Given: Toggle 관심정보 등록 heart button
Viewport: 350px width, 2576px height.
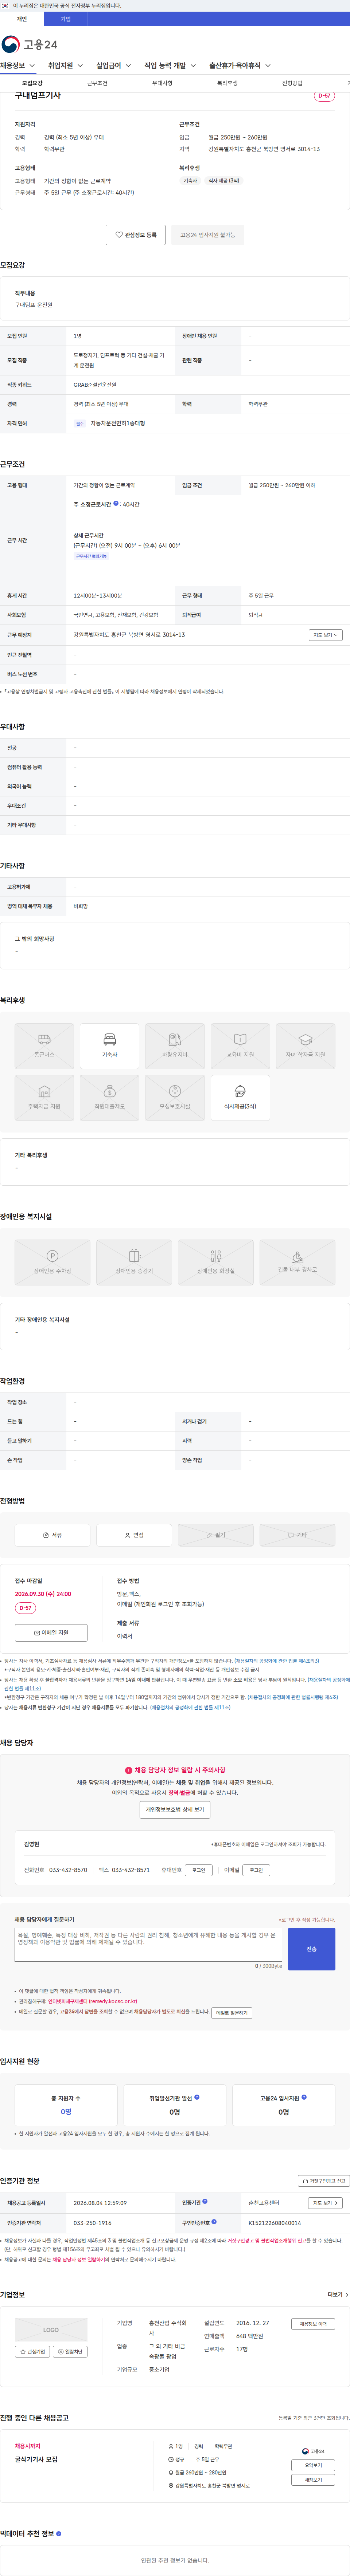Looking at the screenshot, I should click(x=136, y=235).
